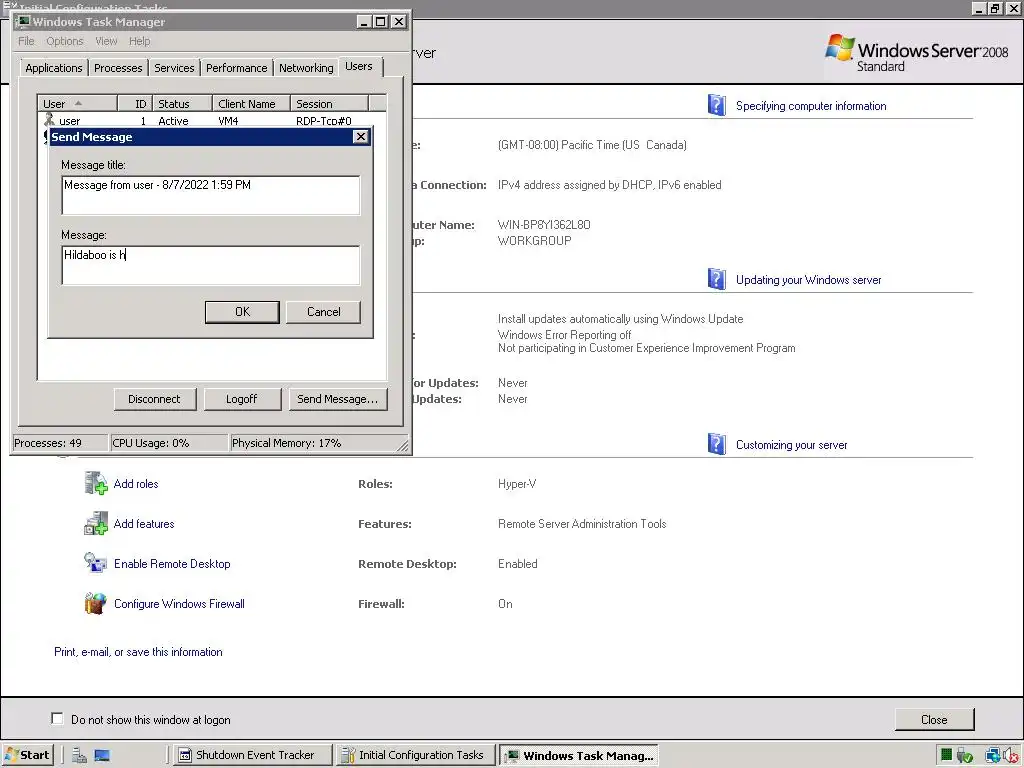The width and height of the screenshot is (1024, 768).
Task: Click the Configure Windows Firewall icon
Action: [x=96, y=603]
